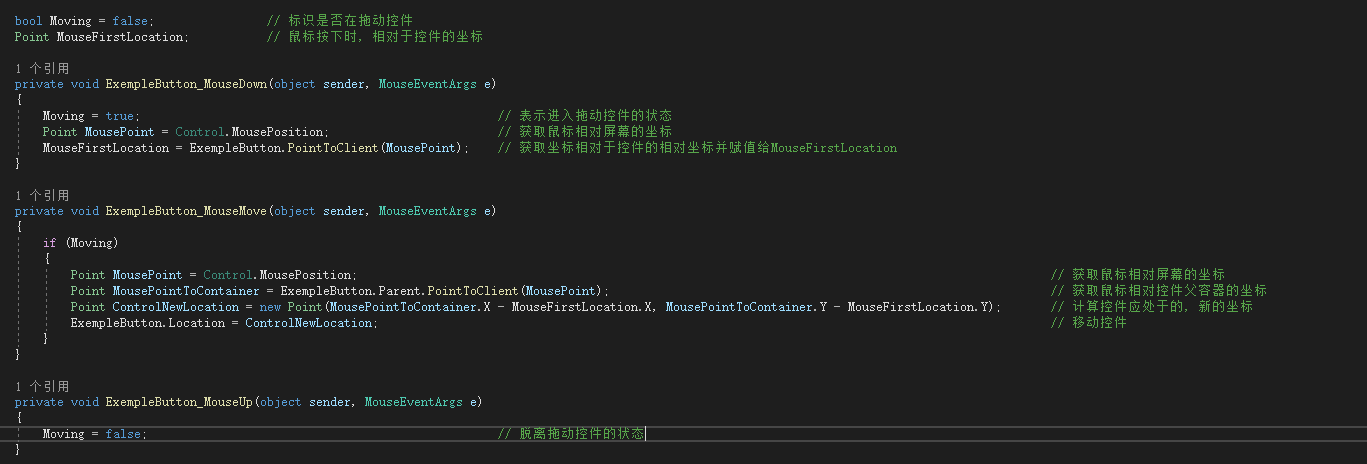Click the comment '// 获取鼠标相对控件父容器的坐标'
The image size is (1367, 464).
(x=1159, y=291)
